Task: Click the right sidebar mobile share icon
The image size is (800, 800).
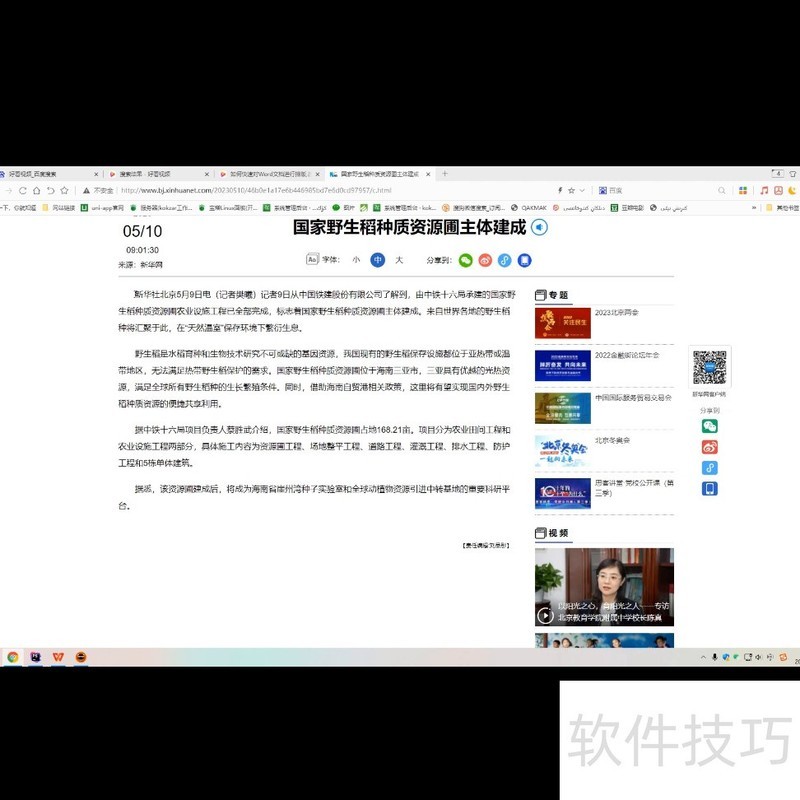Action: [710, 489]
